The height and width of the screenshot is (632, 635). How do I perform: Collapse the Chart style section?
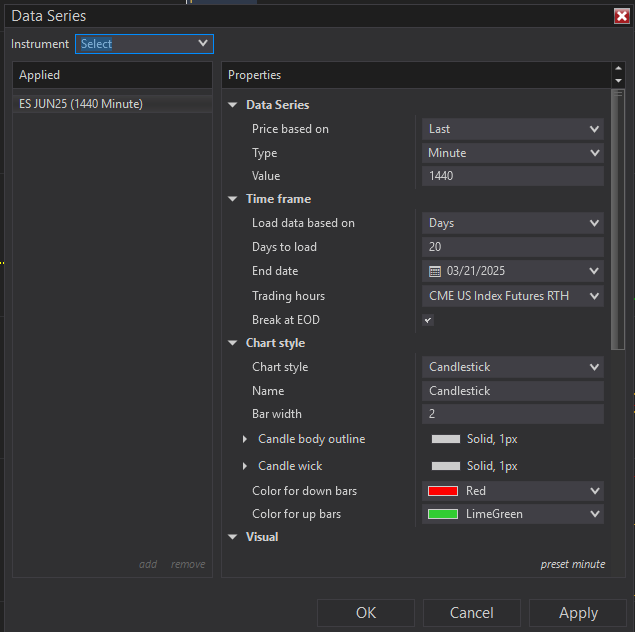point(233,343)
